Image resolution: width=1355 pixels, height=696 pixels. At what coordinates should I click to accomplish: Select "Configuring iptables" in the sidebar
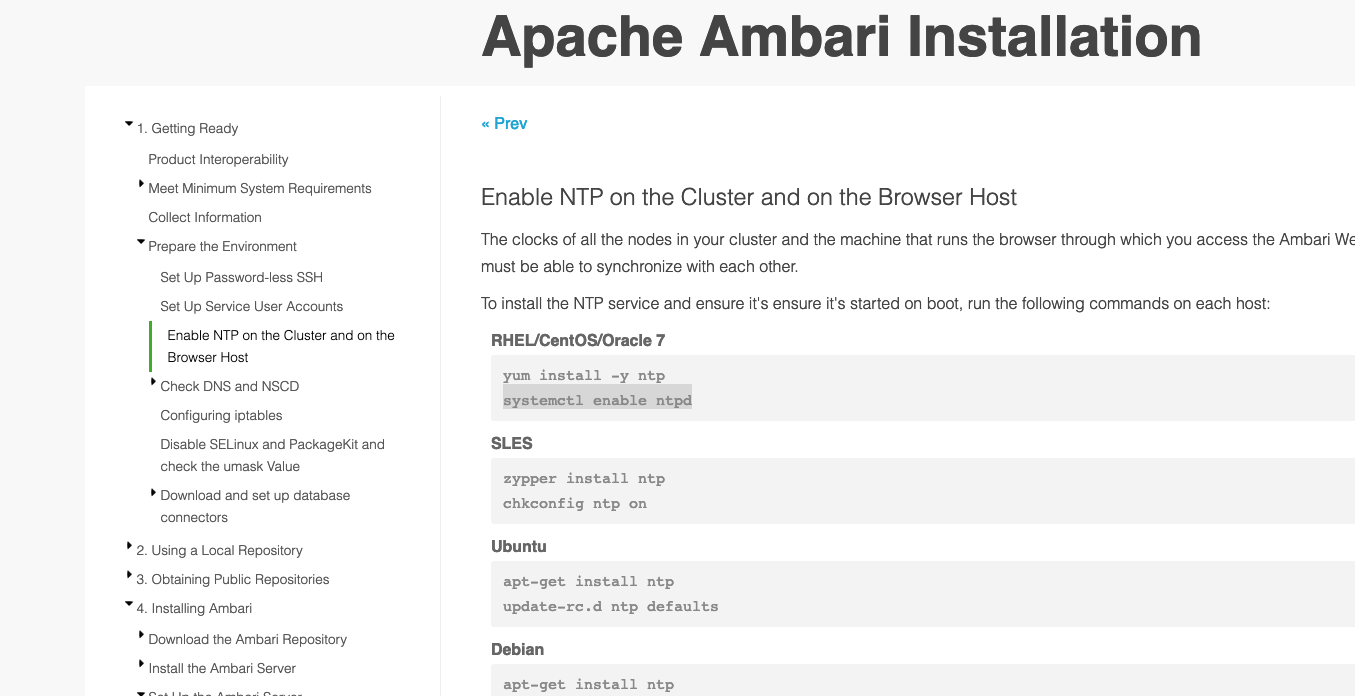point(221,415)
